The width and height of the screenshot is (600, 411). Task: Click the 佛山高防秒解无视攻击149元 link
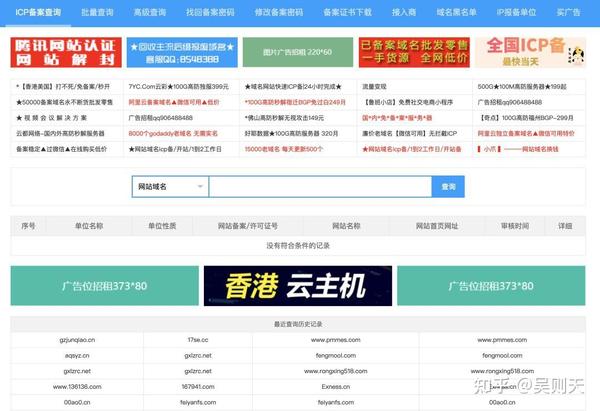[284, 118]
